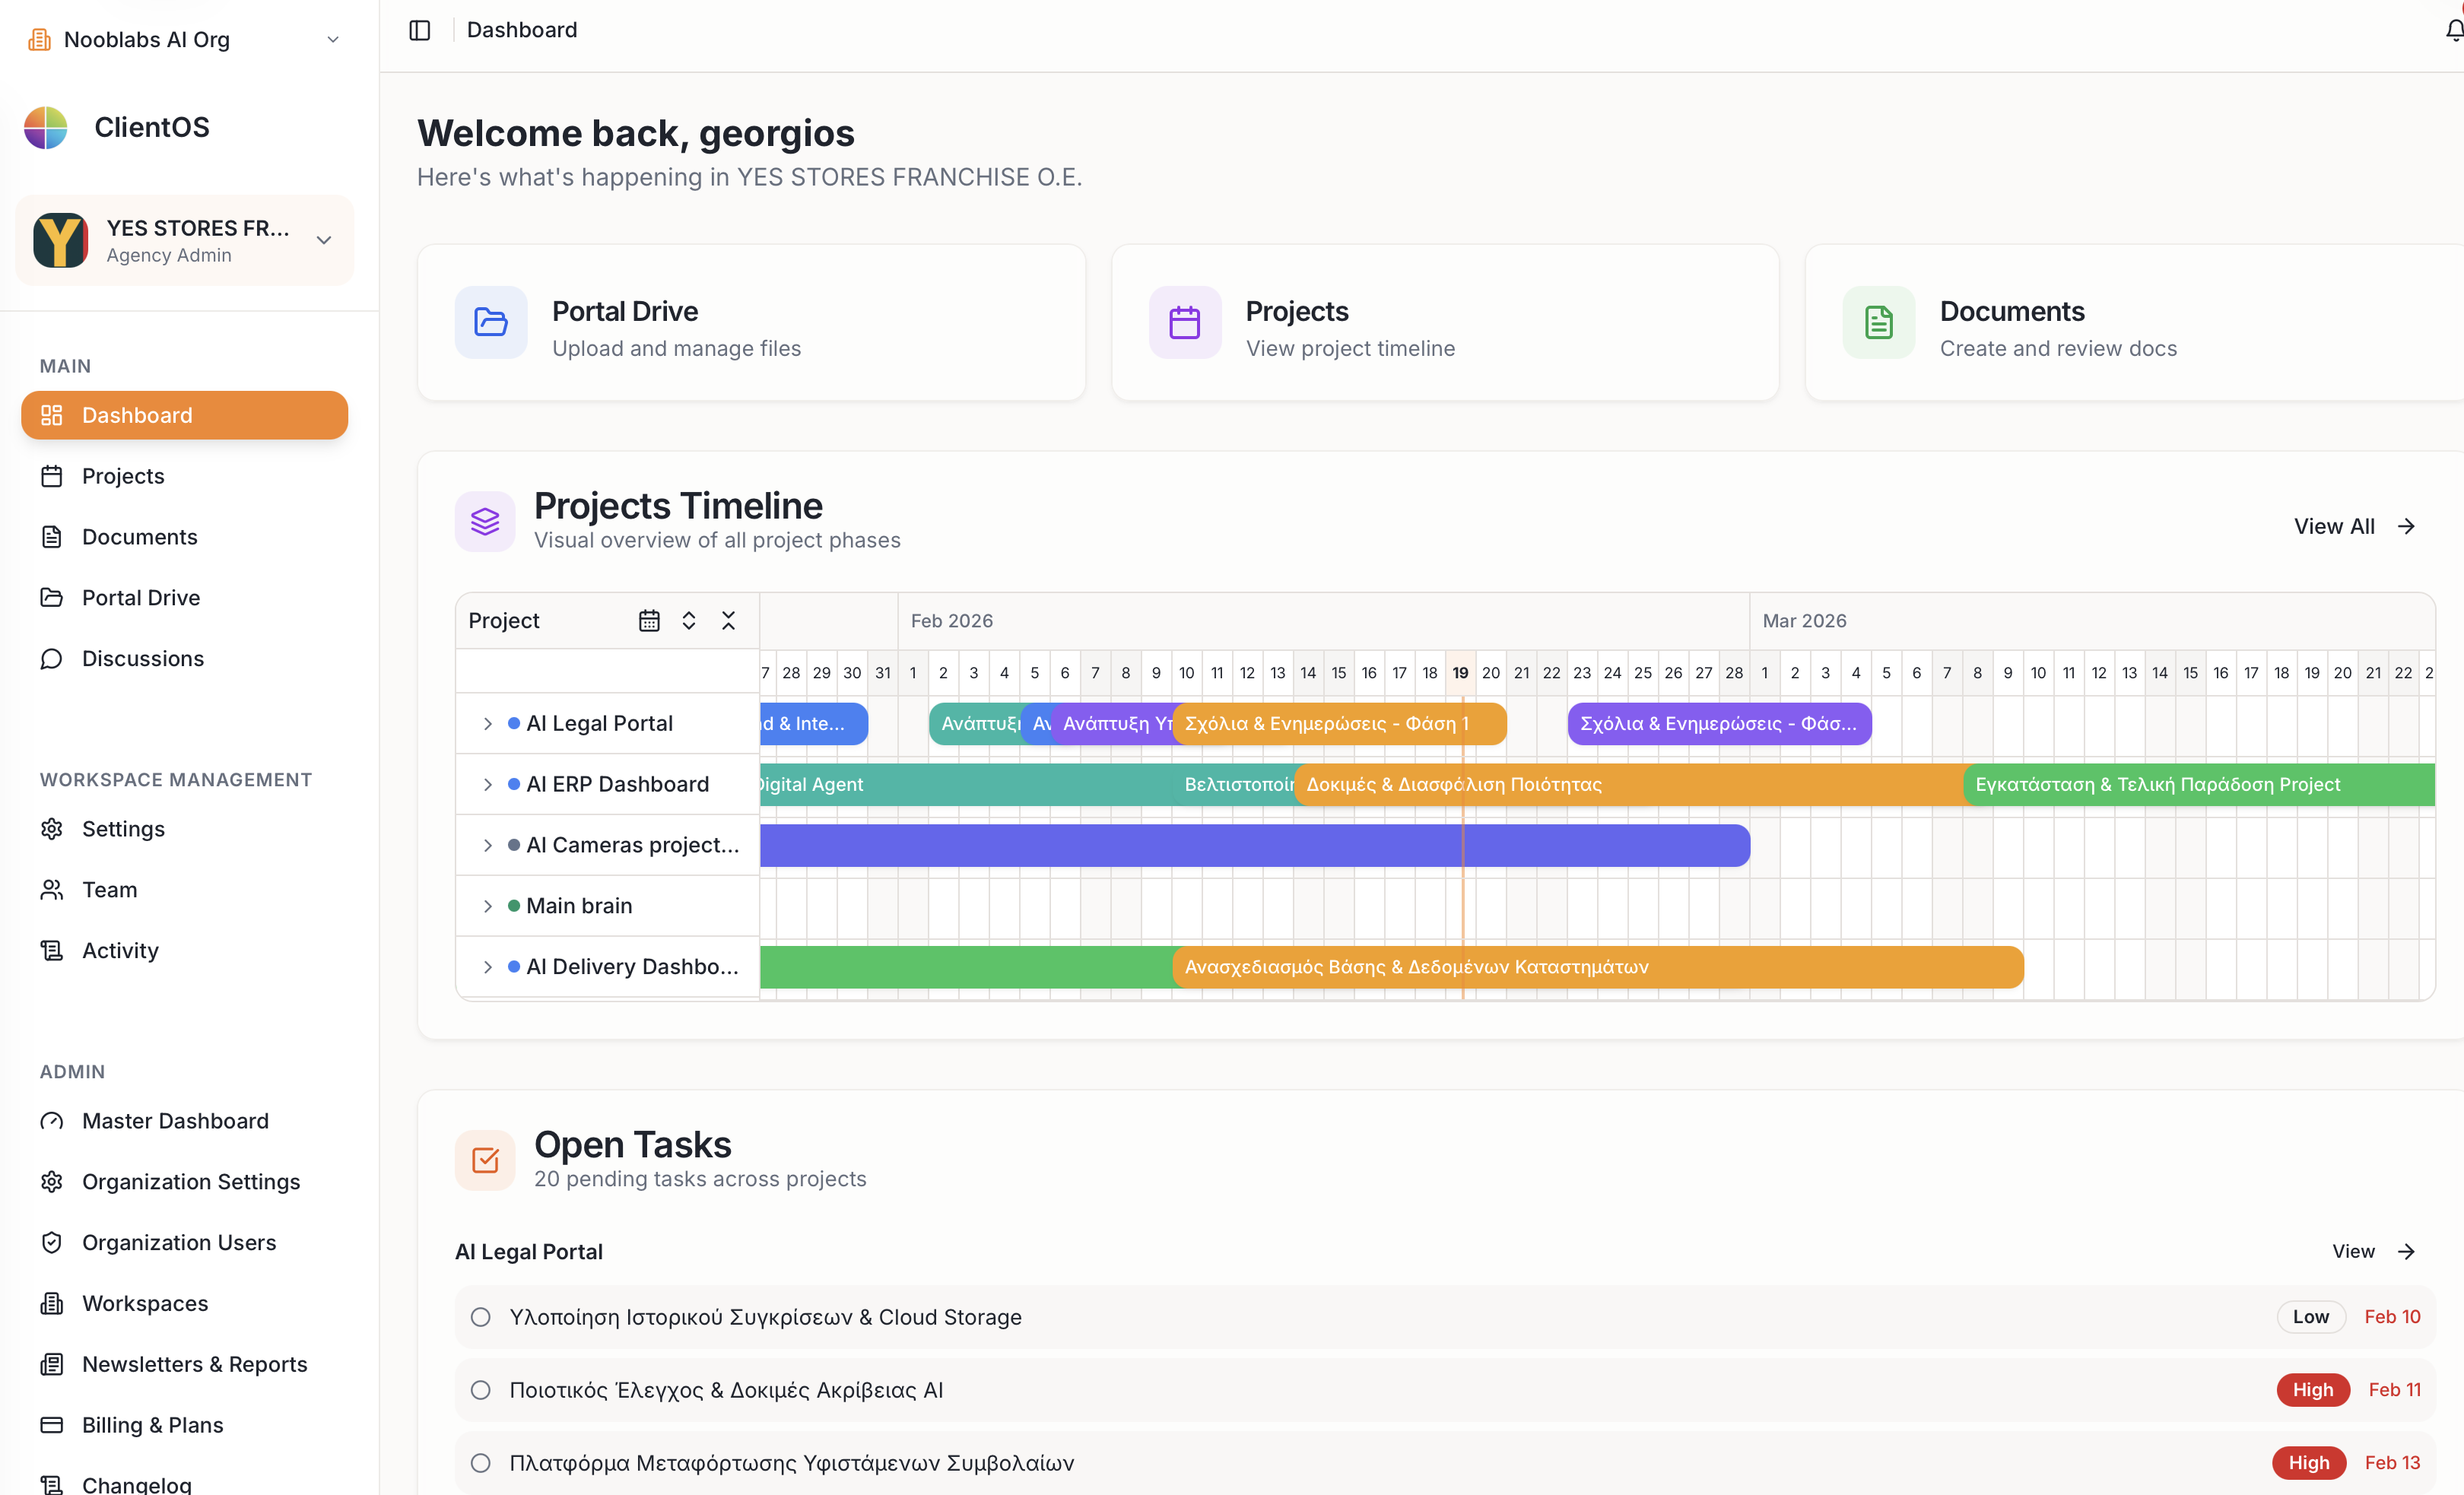Screen dimensions: 2464x1495
Task: Collapse the timeline rows using the collapse icon
Action: 729,620
